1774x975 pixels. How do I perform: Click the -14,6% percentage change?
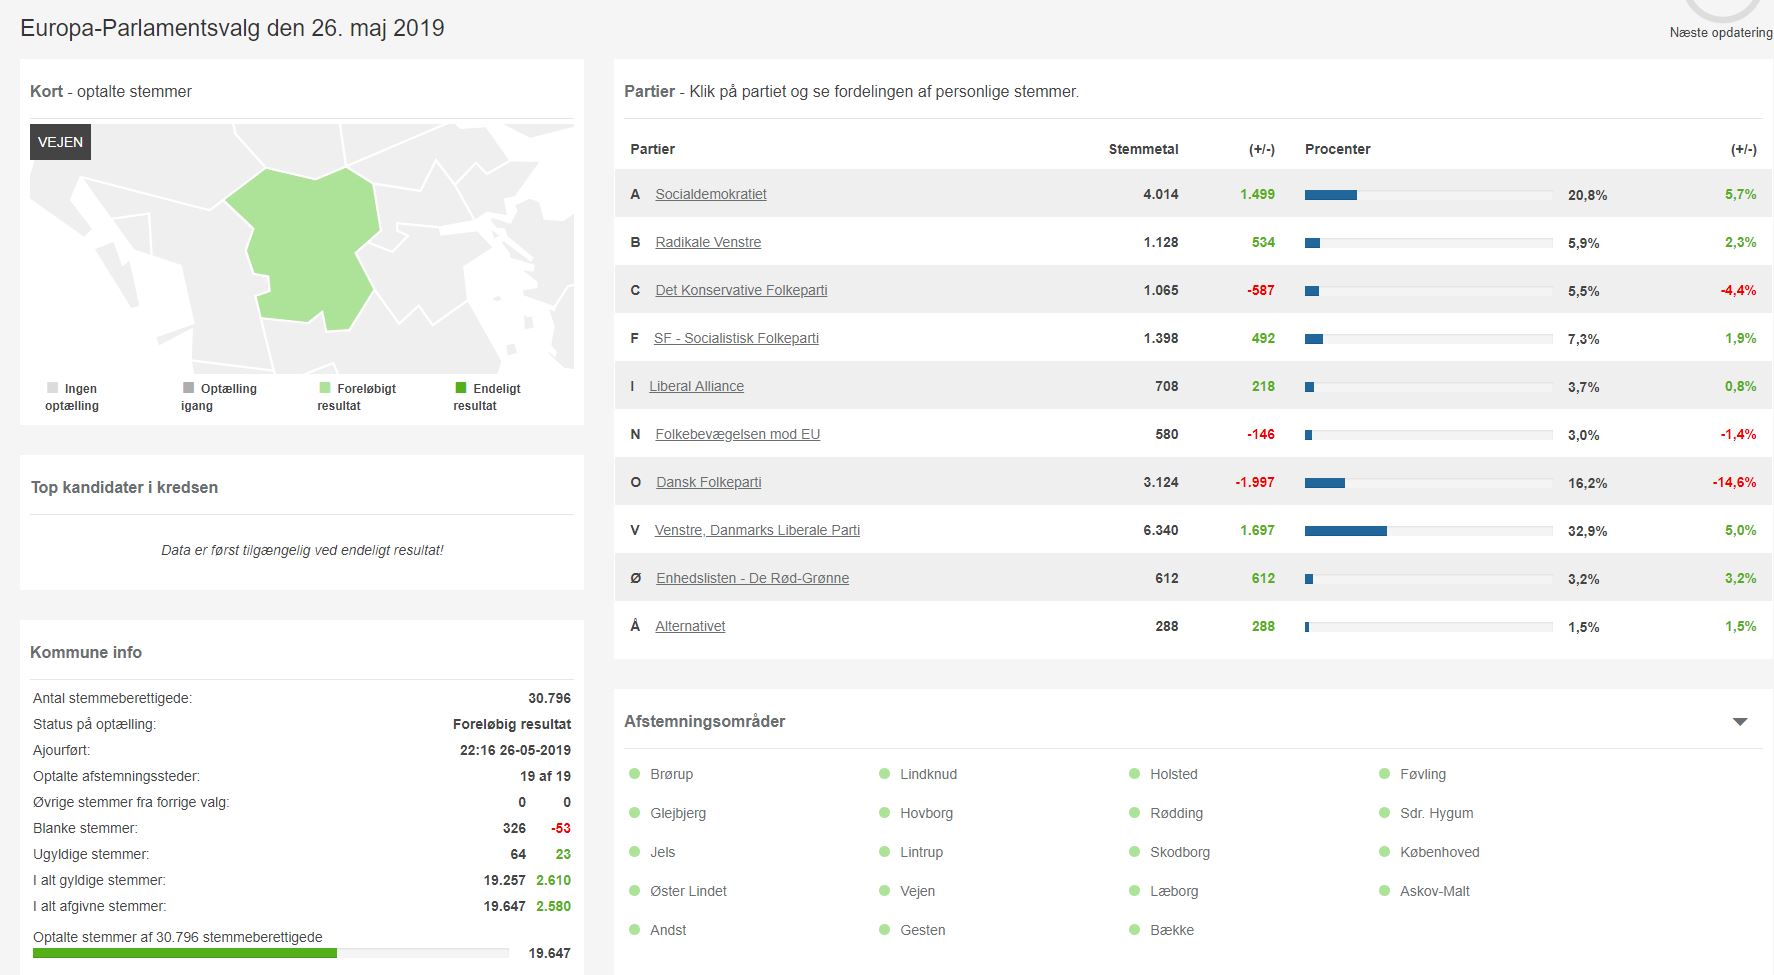[x=1734, y=482]
